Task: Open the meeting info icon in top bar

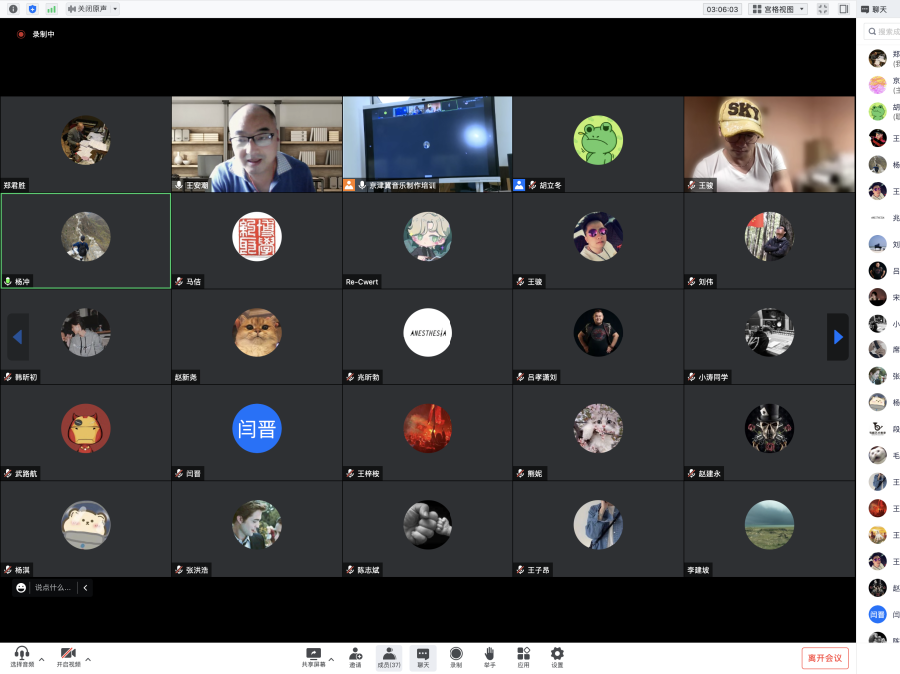Action: 13,9
